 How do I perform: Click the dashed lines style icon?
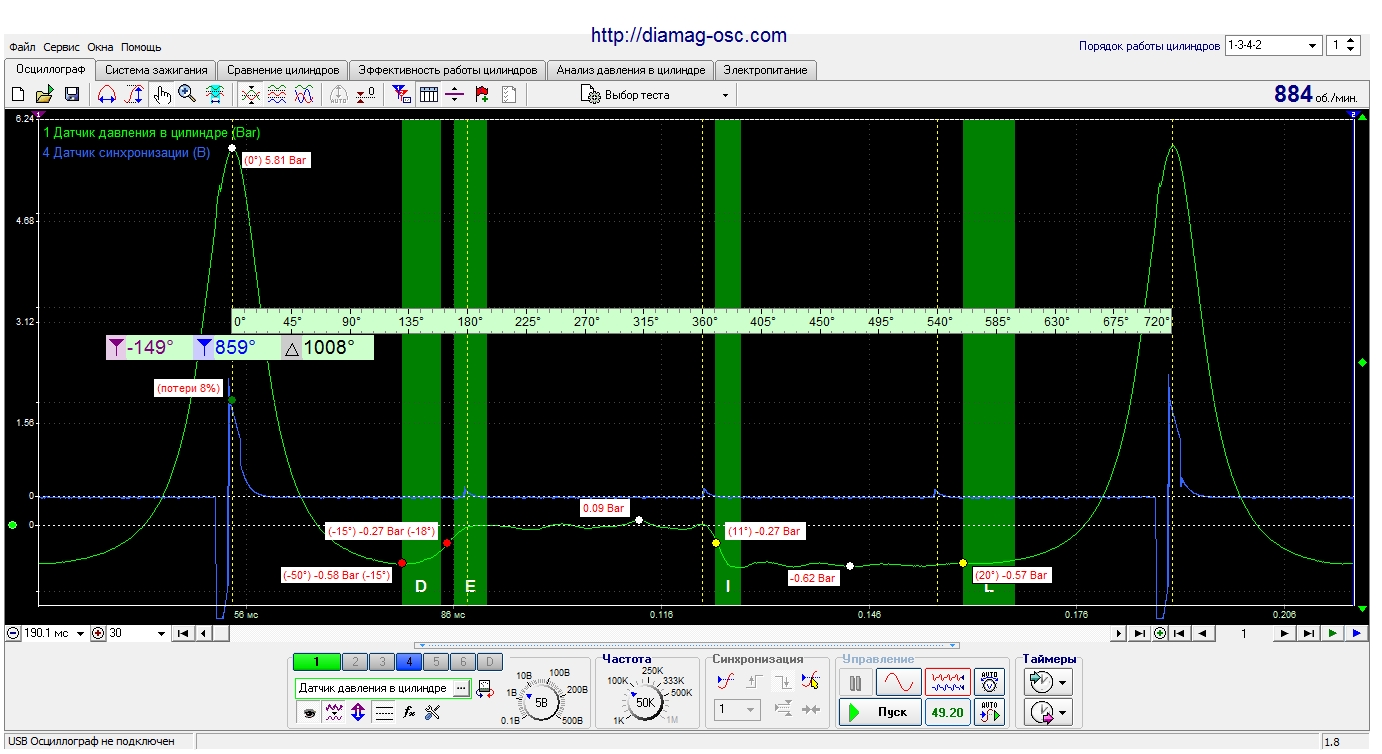[x=383, y=712]
